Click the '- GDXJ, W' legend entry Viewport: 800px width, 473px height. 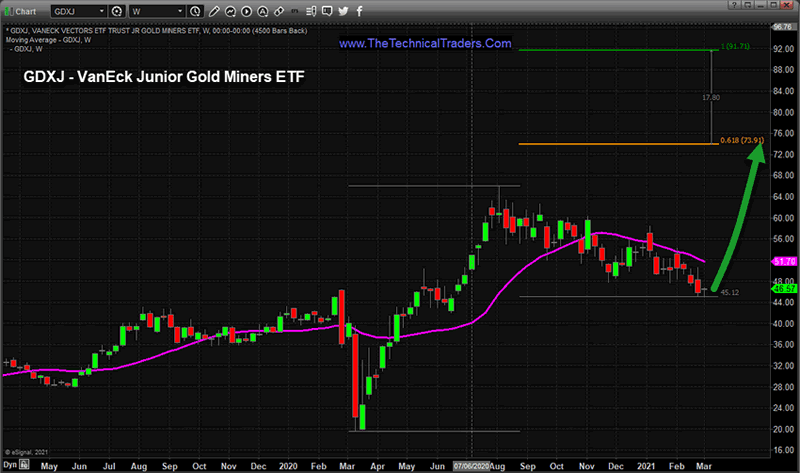tap(26, 49)
